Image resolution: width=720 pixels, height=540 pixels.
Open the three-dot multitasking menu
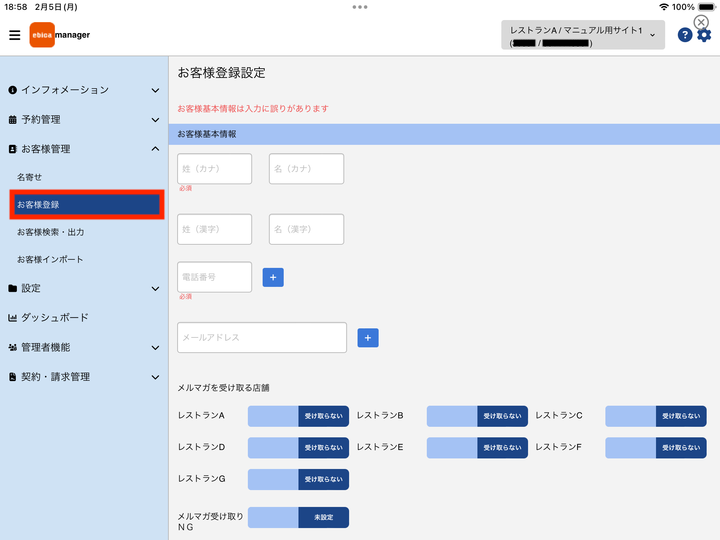tap(360, 7)
